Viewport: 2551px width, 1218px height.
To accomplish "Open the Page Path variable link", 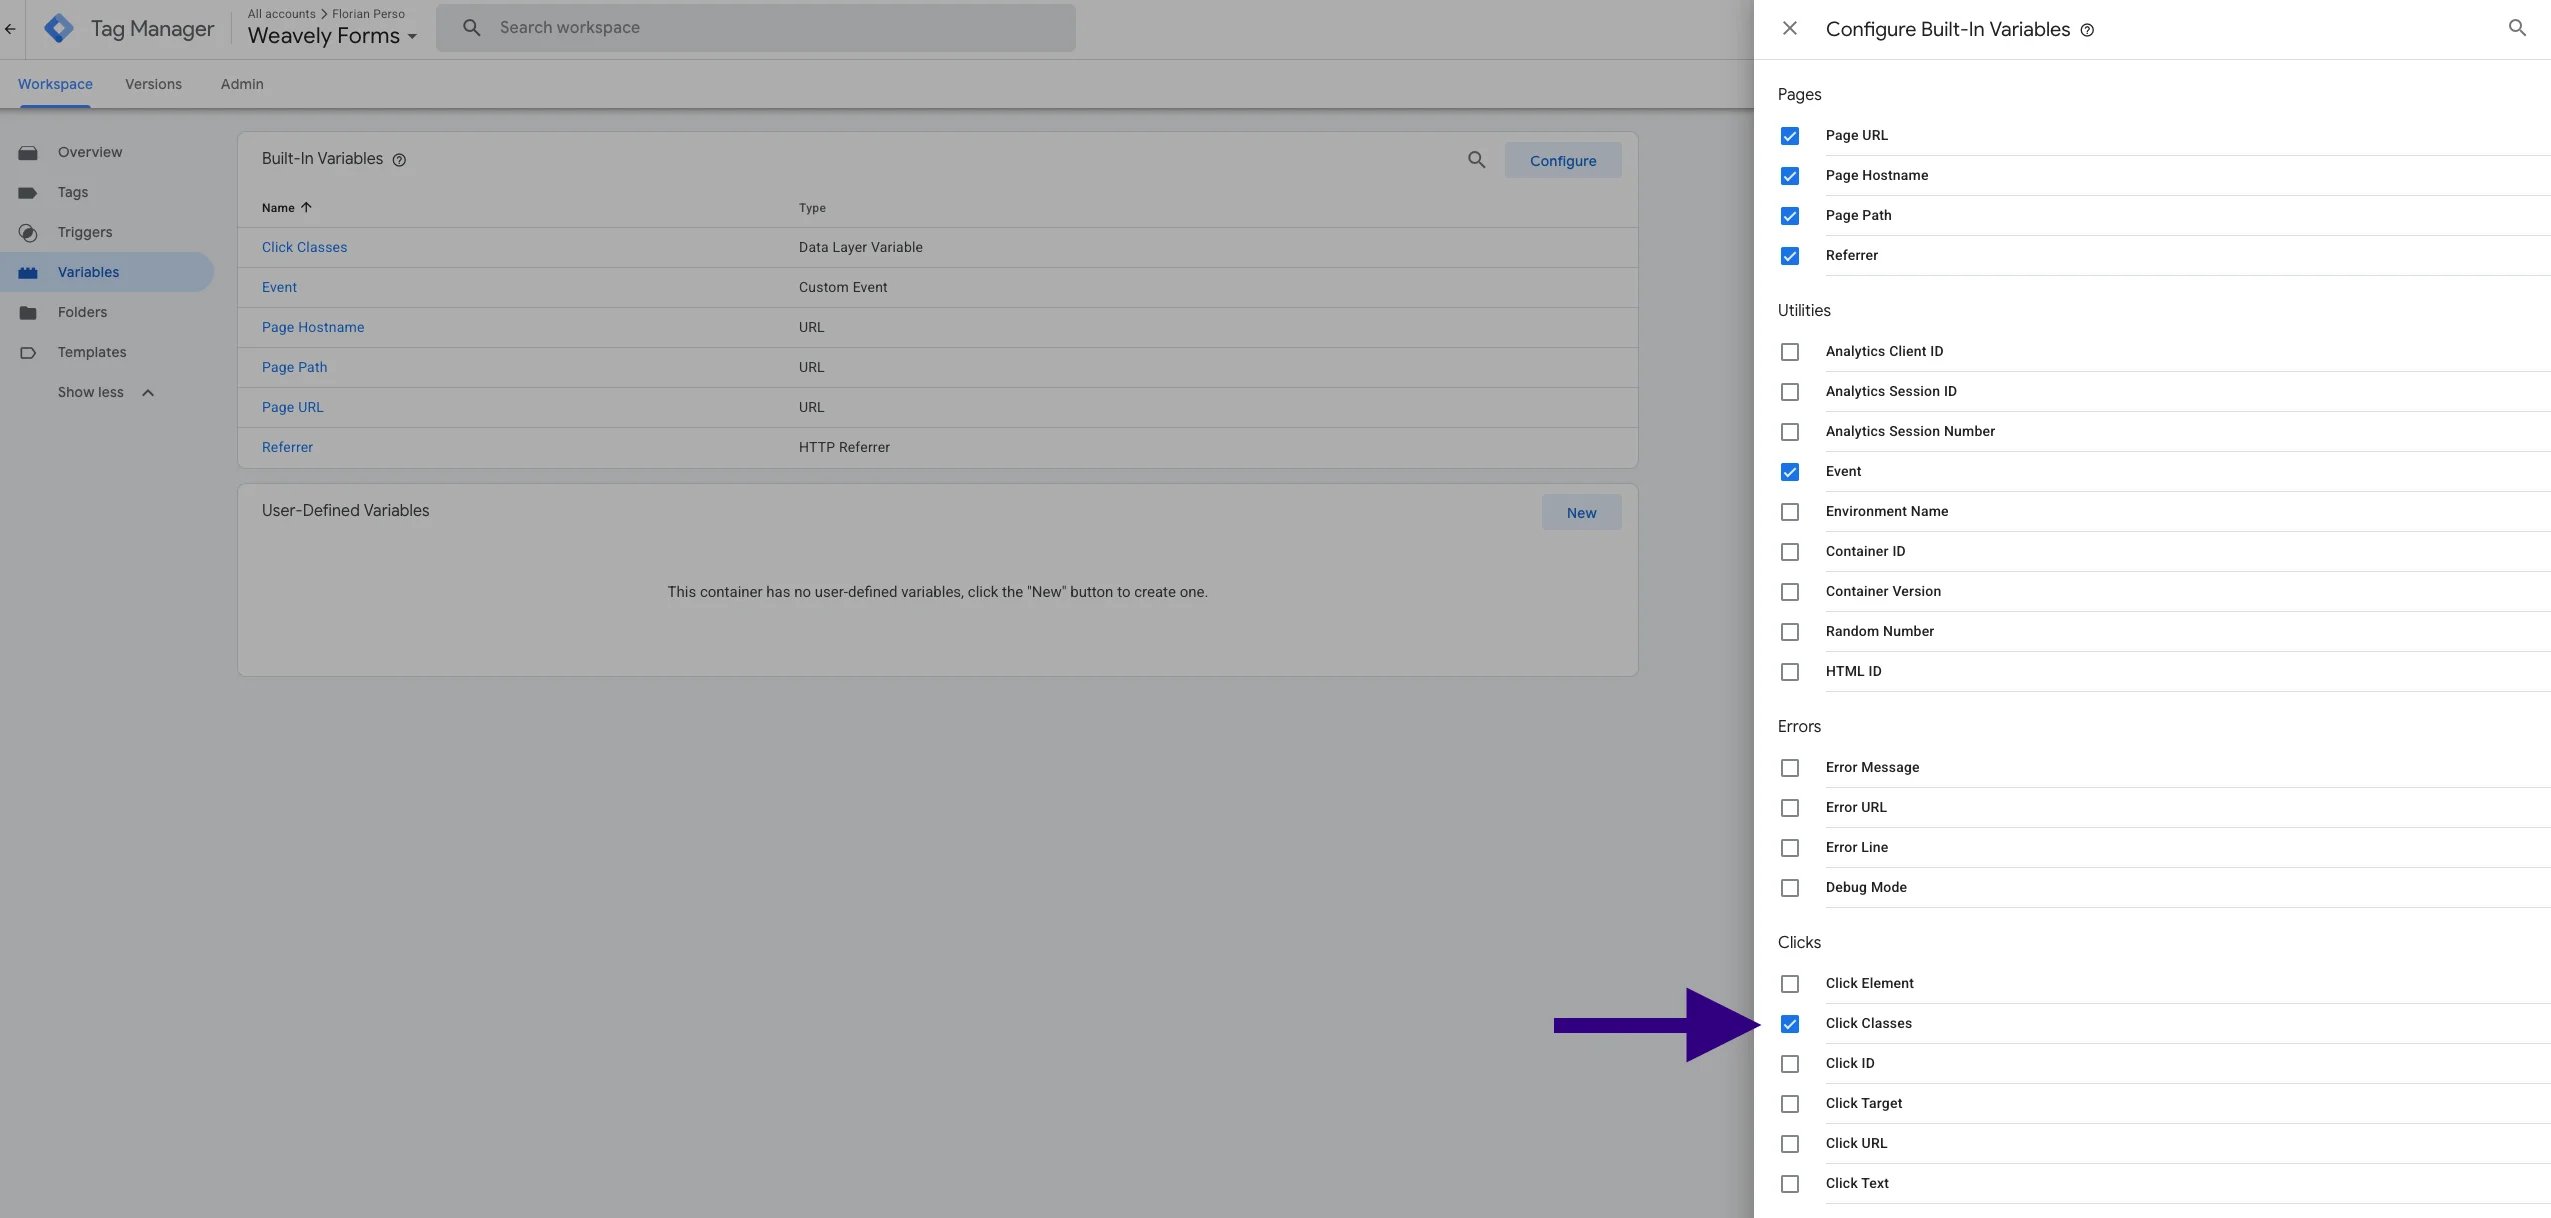I will [294, 367].
